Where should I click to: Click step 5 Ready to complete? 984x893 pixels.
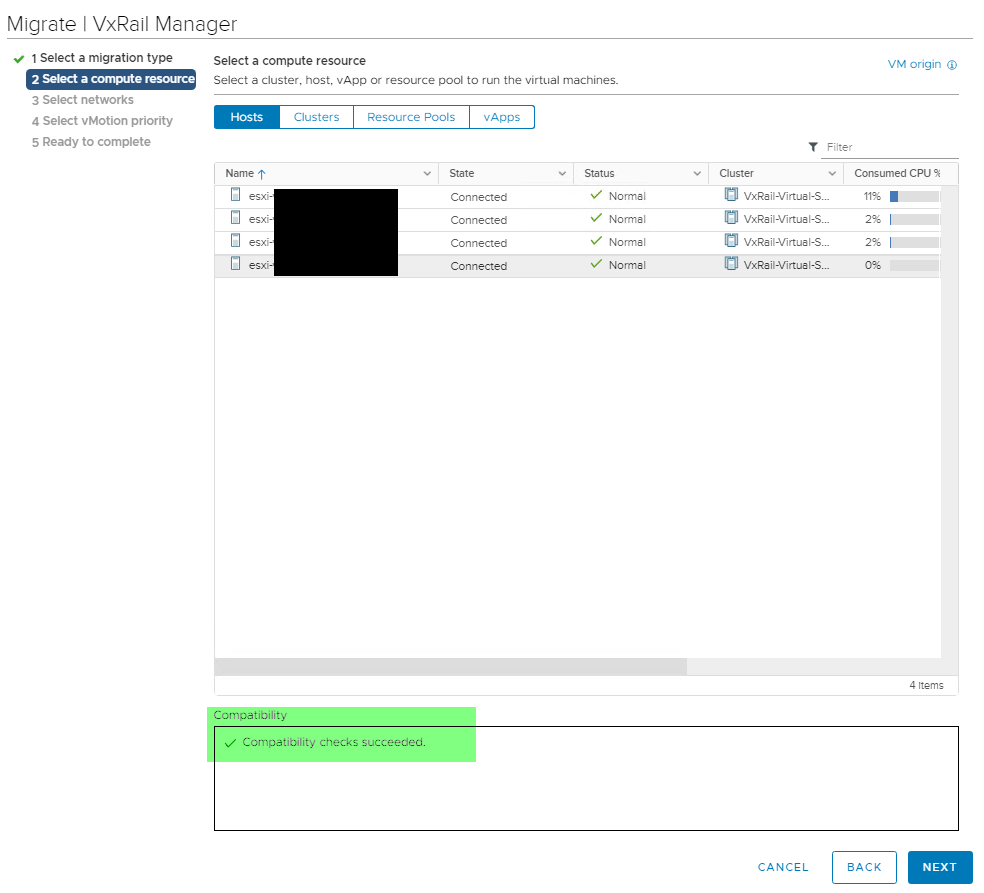(x=92, y=142)
